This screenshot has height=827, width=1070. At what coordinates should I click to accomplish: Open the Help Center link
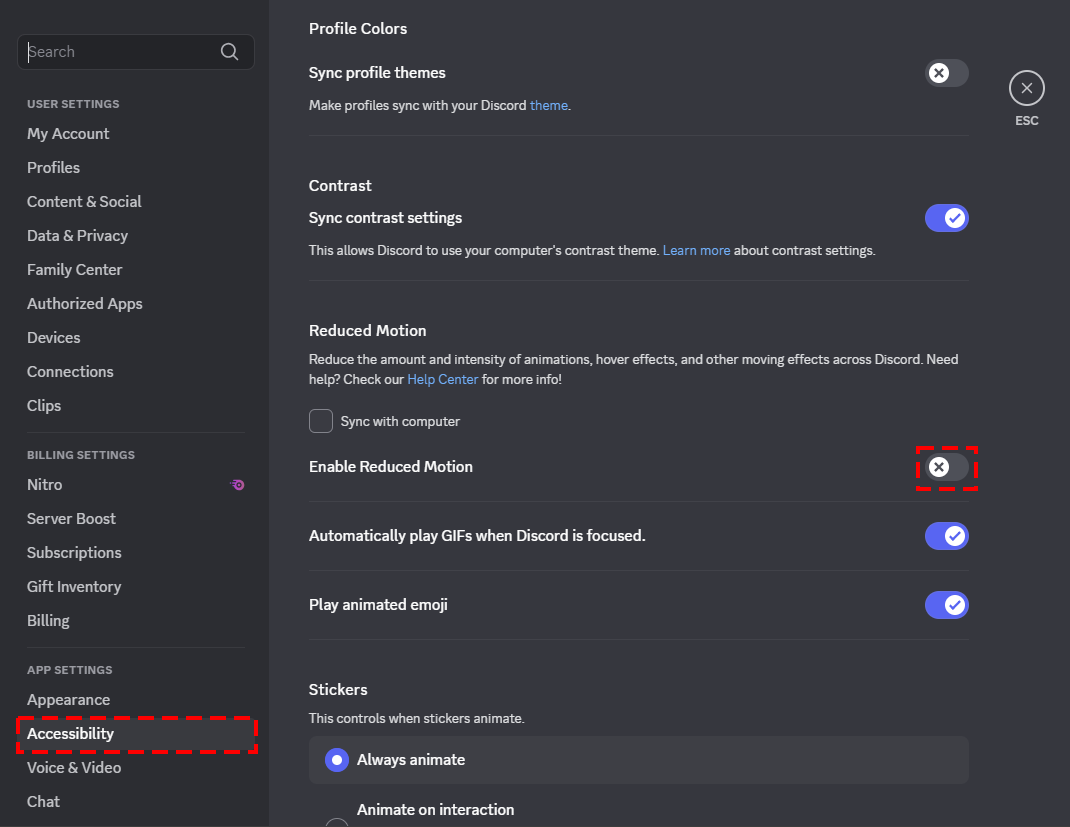pos(443,378)
